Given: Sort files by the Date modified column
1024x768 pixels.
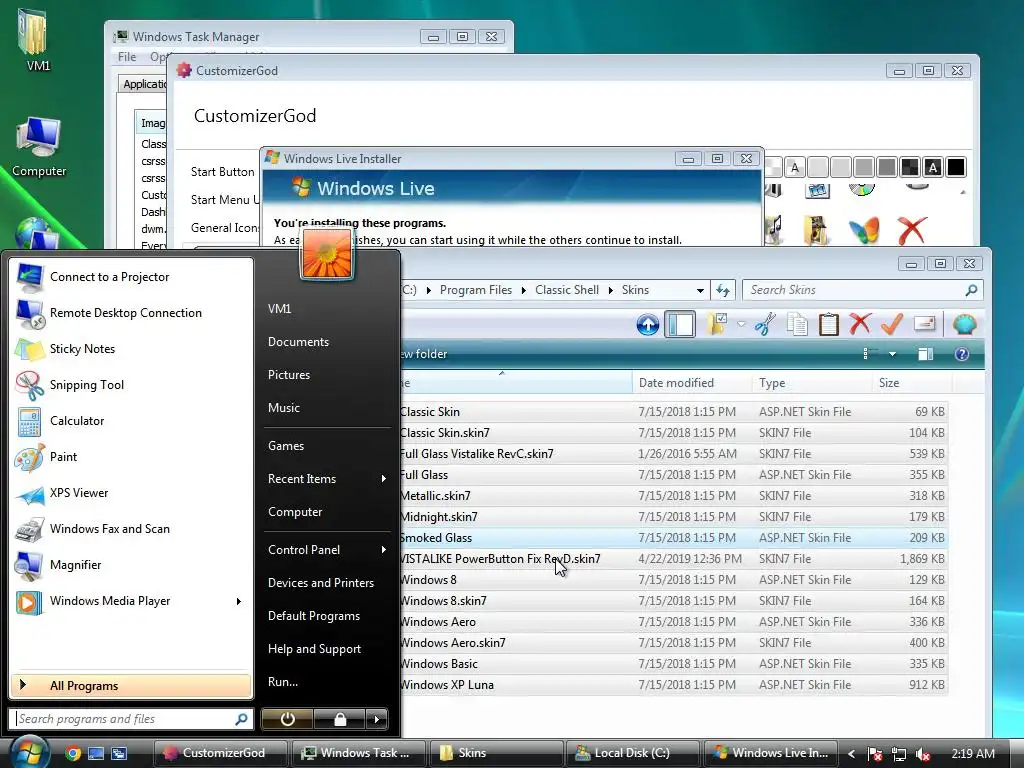Looking at the screenshot, I should coord(692,383).
